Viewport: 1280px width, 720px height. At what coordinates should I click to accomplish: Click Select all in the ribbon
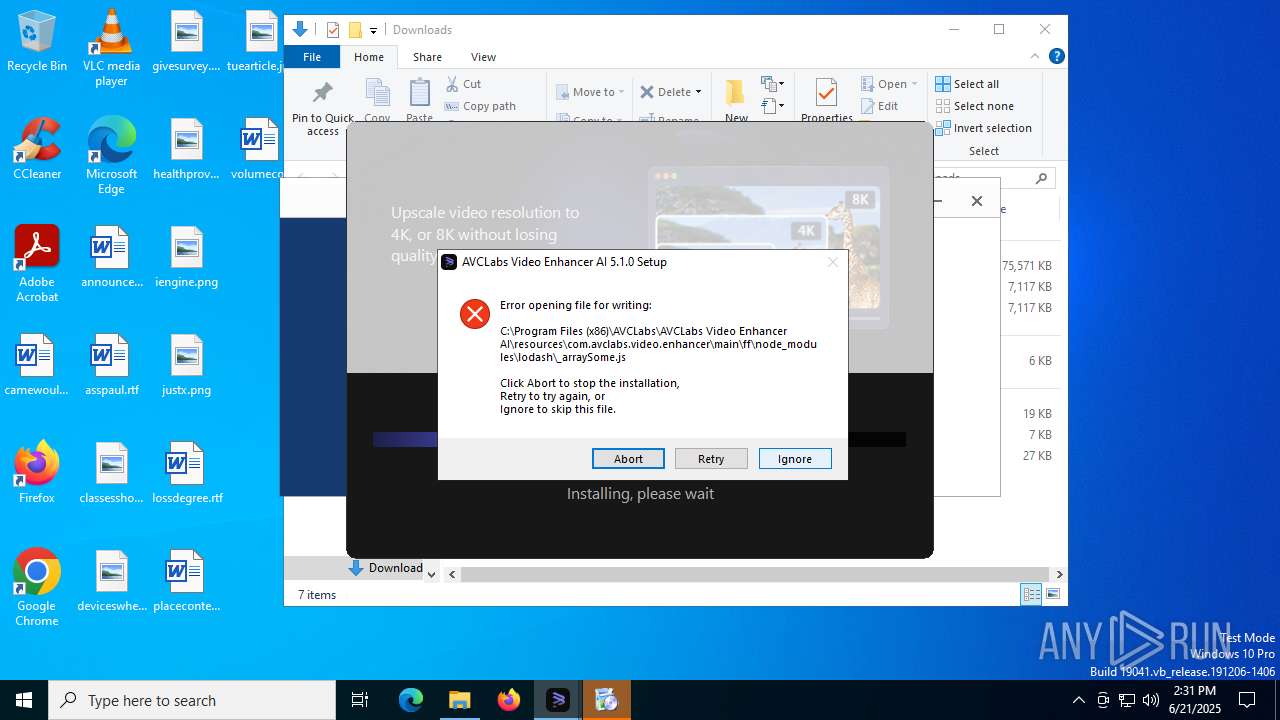tap(967, 84)
